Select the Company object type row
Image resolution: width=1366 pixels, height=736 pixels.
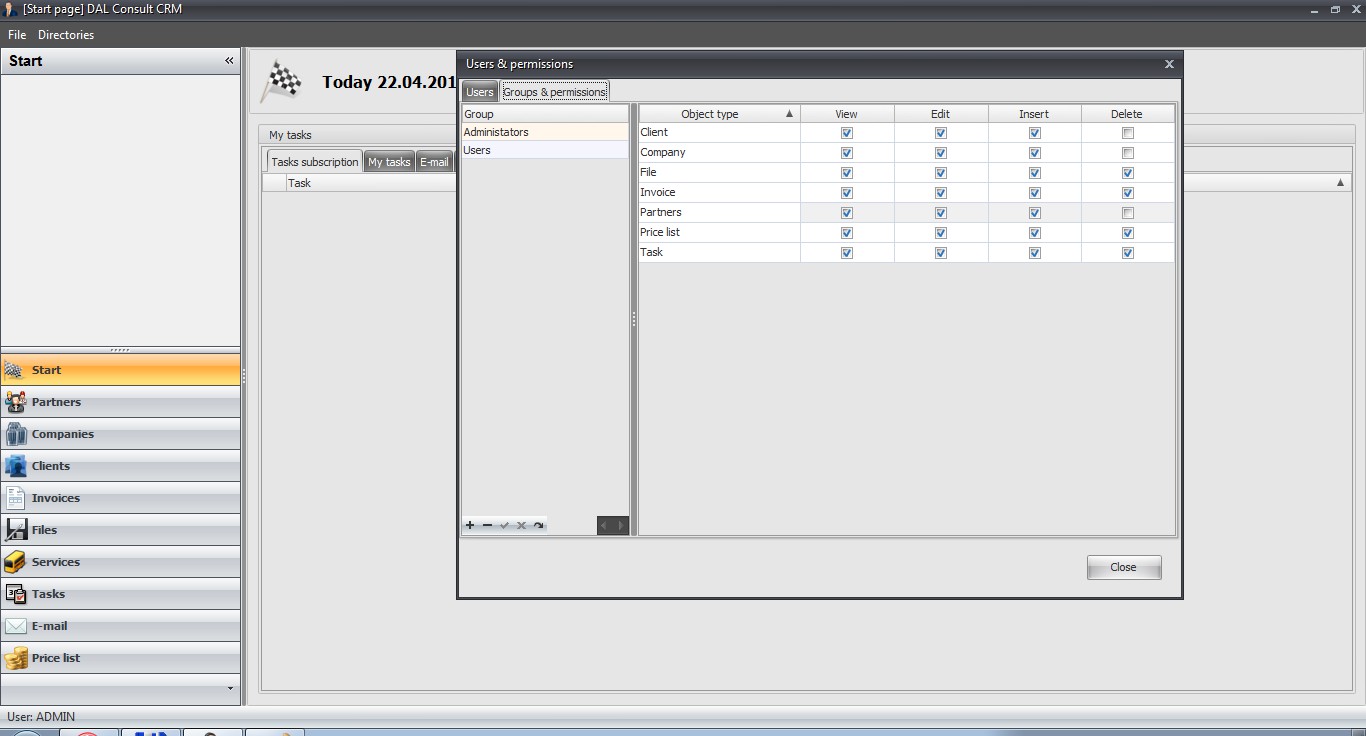720,153
